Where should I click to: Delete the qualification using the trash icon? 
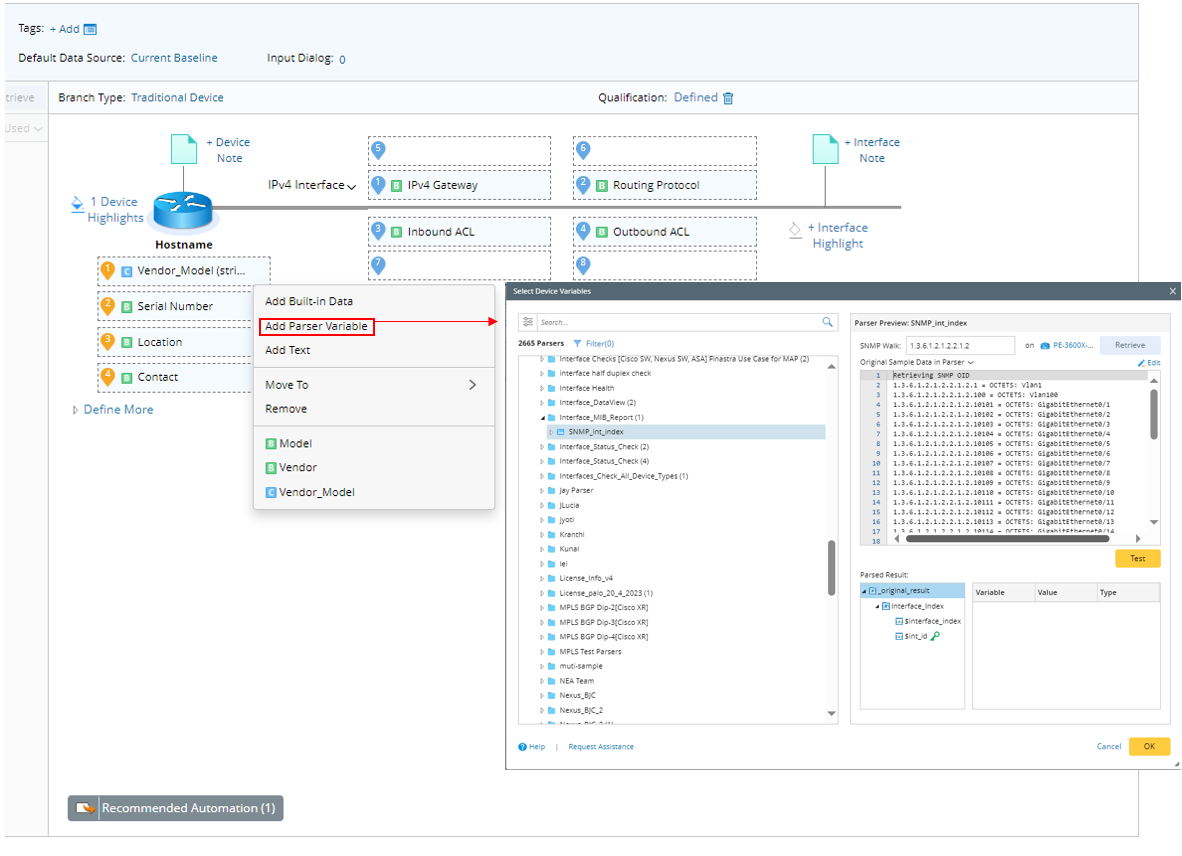pyautogui.click(x=728, y=98)
